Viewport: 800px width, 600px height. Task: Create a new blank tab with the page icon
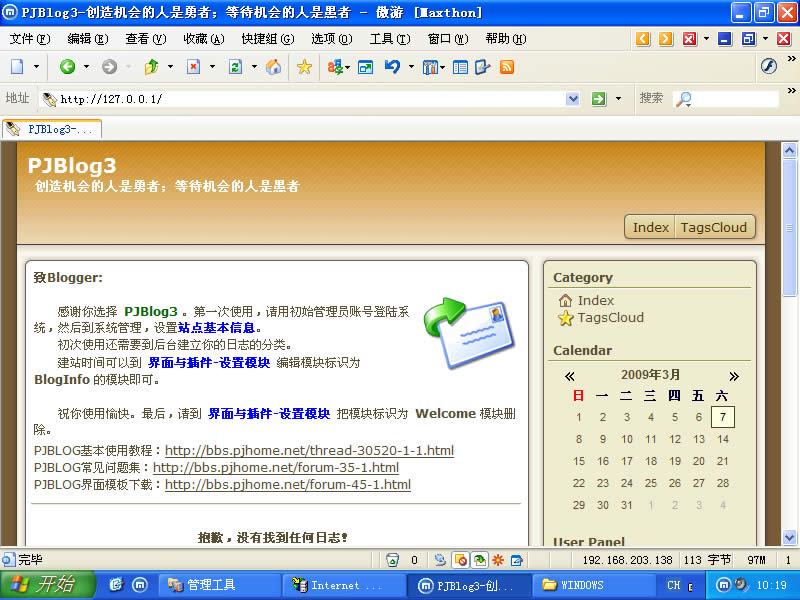pyautogui.click(x=17, y=67)
